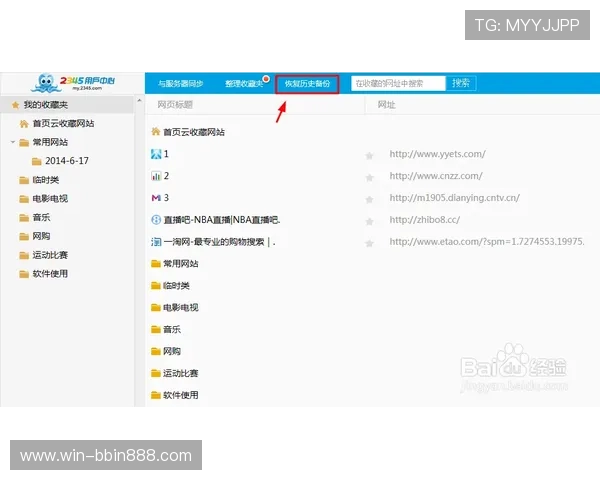Viewport: 600px width, 480px height.
Task: Click sidebar label 首页云收藏网站
Action: pyautogui.click(x=64, y=124)
